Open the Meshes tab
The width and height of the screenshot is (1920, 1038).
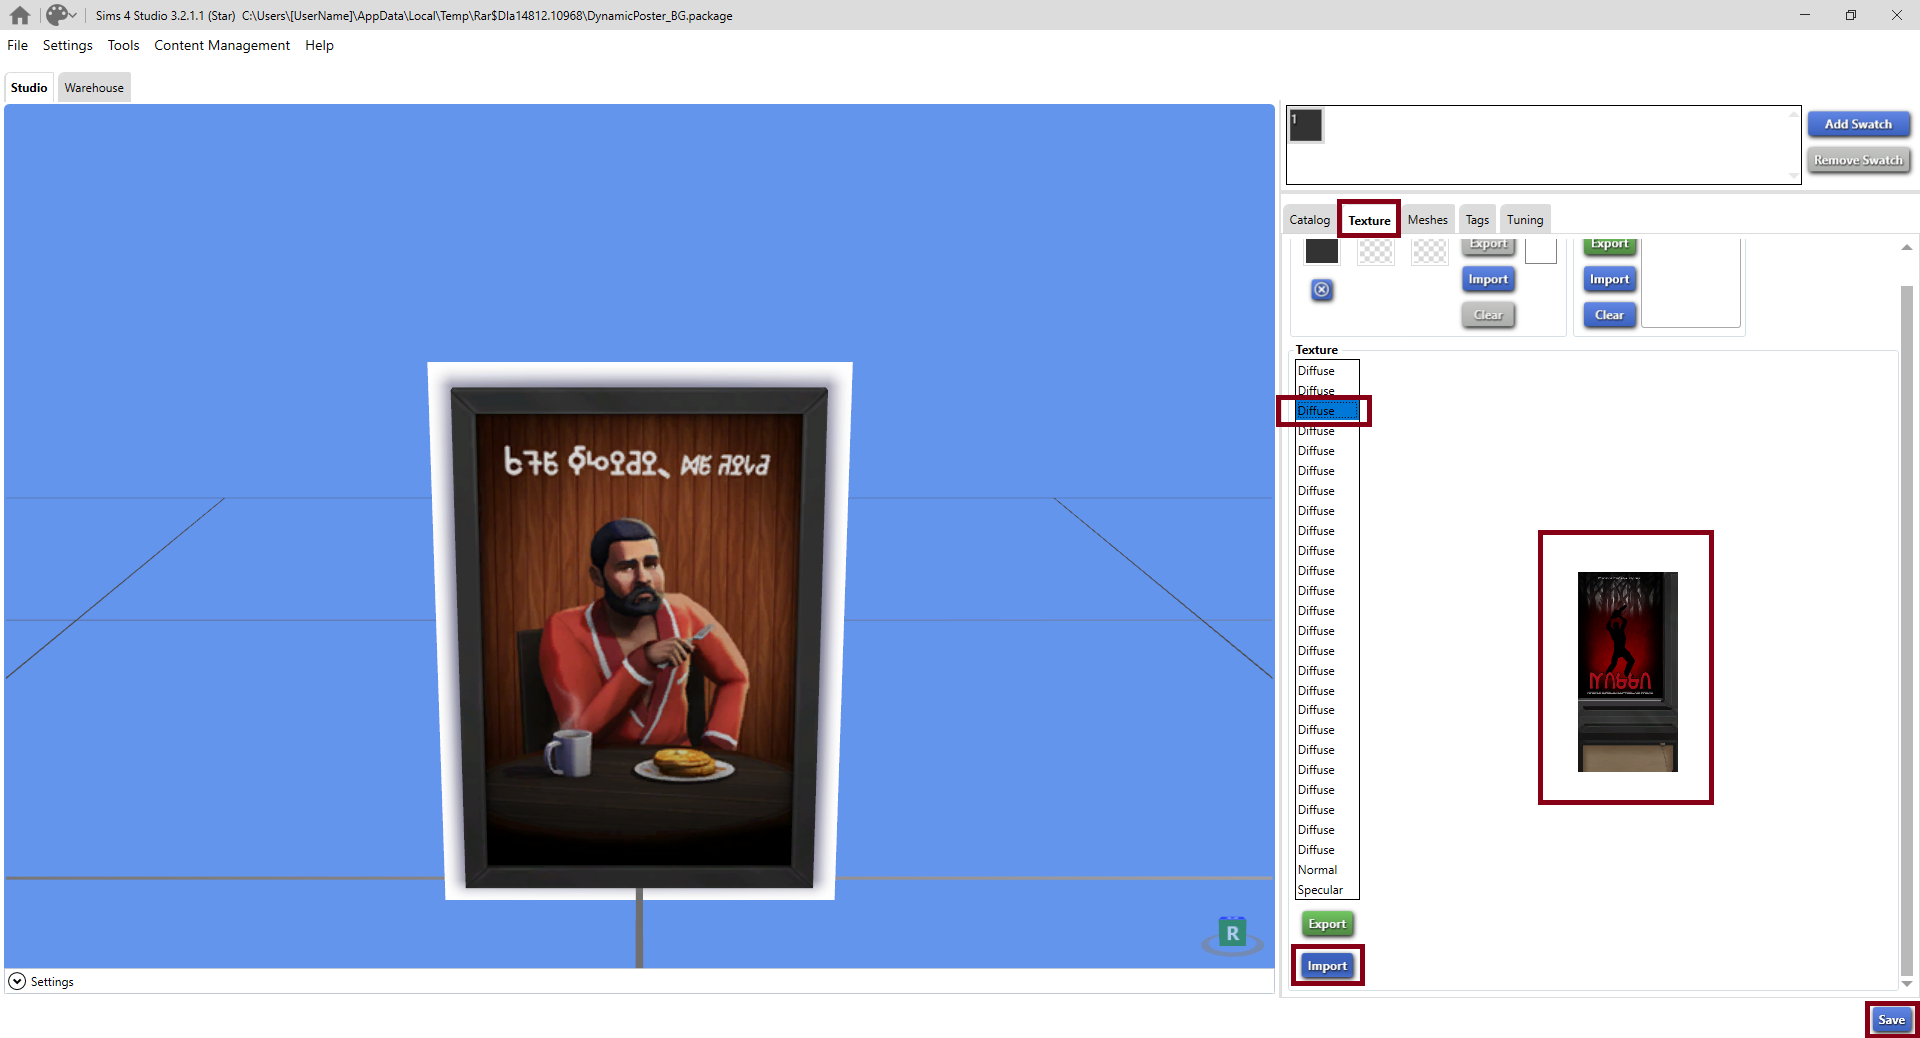tap(1427, 219)
